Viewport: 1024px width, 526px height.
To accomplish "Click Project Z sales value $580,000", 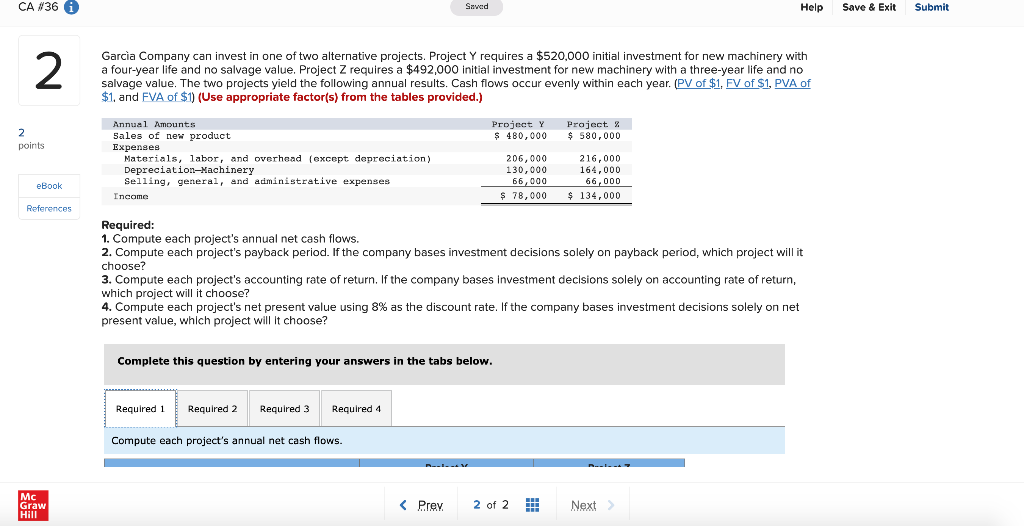I will 594,136.
